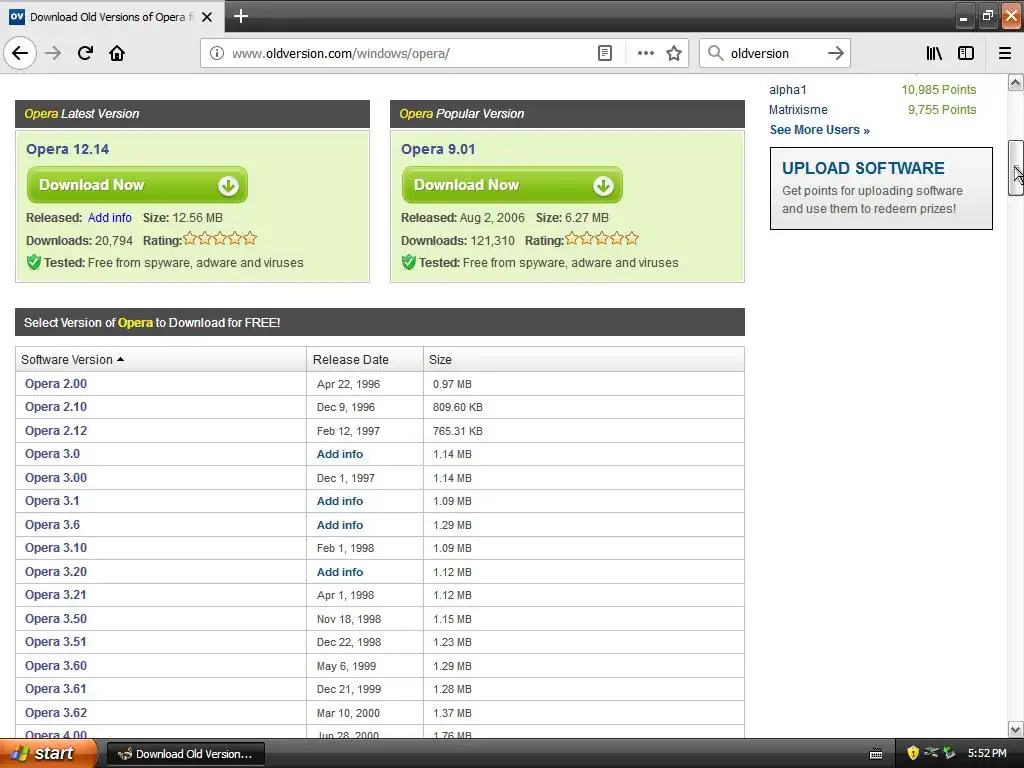1024x768 pixels.
Task: Click the page scrollbar down arrow
Action: (1016, 729)
